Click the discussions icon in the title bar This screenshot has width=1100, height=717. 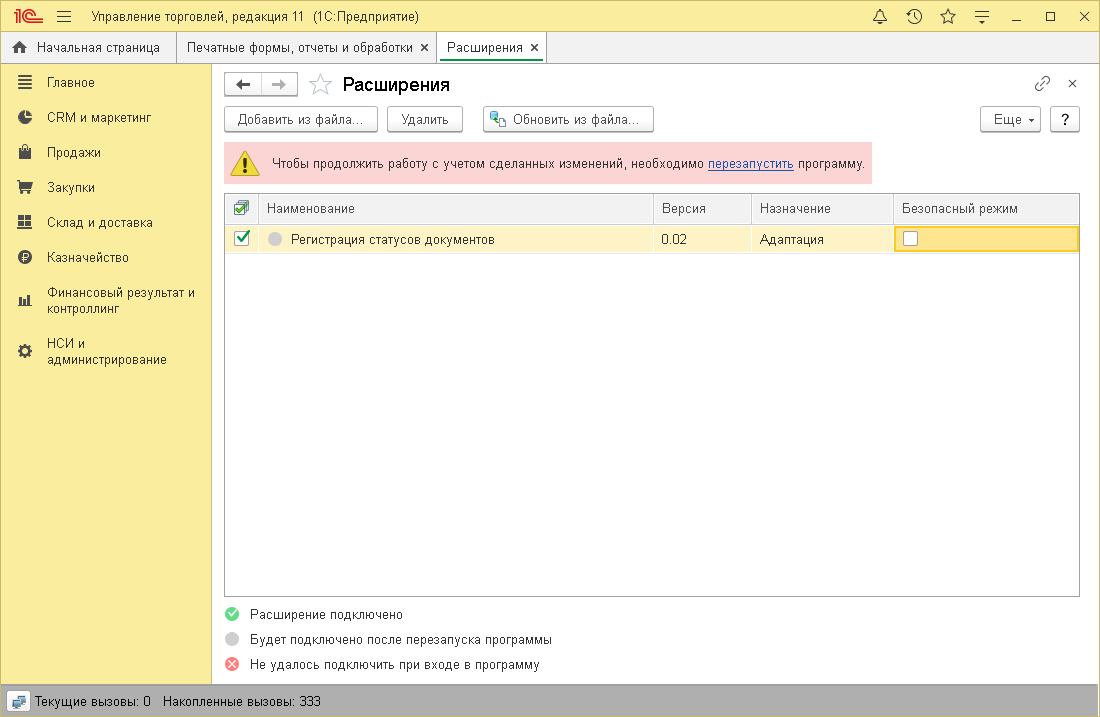click(x=981, y=16)
